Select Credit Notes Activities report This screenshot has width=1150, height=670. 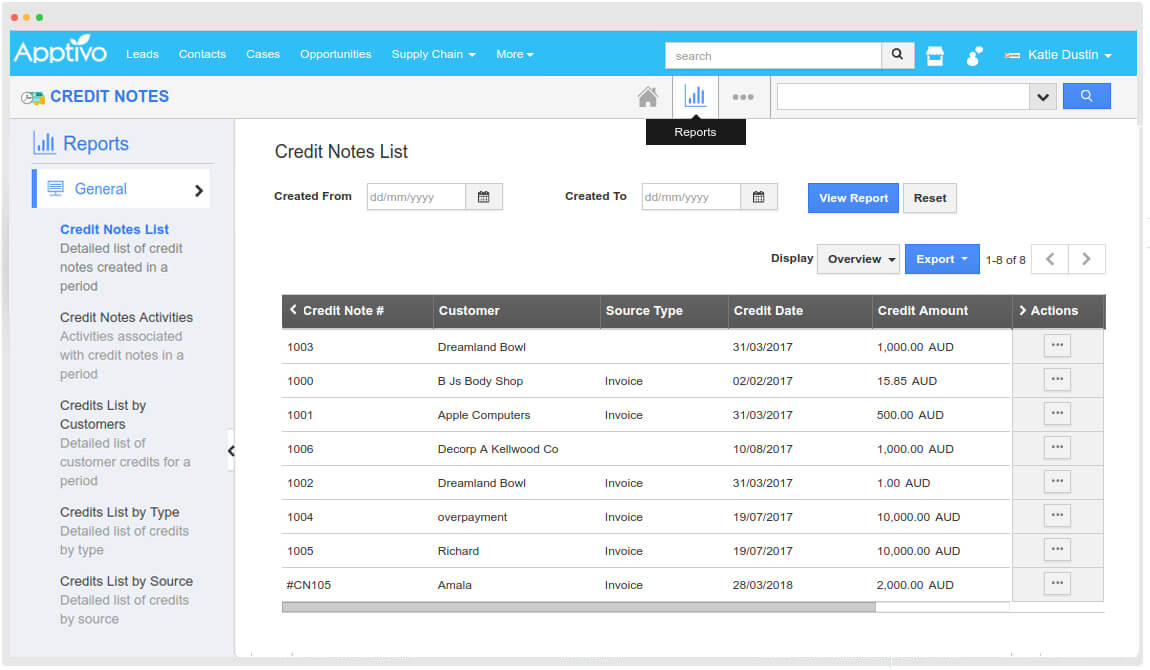tap(126, 317)
